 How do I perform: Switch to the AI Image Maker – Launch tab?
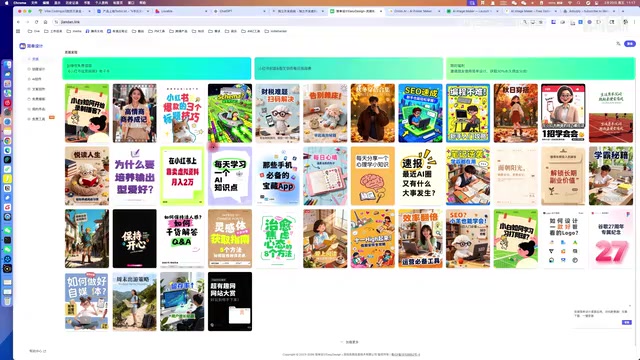(x=472, y=11)
